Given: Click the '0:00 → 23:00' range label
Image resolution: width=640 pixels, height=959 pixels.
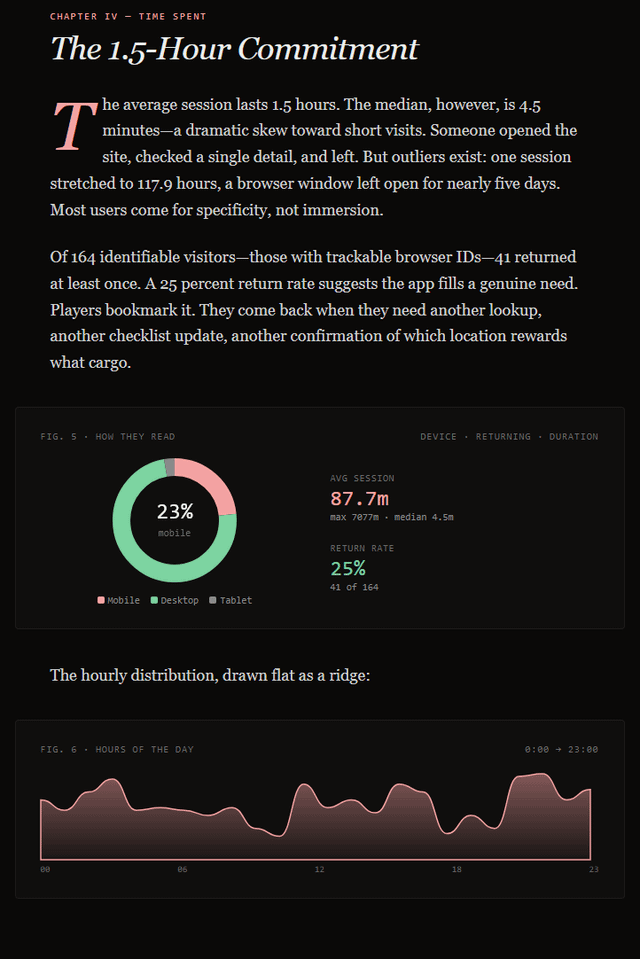Looking at the screenshot, I should pos(561,749).
